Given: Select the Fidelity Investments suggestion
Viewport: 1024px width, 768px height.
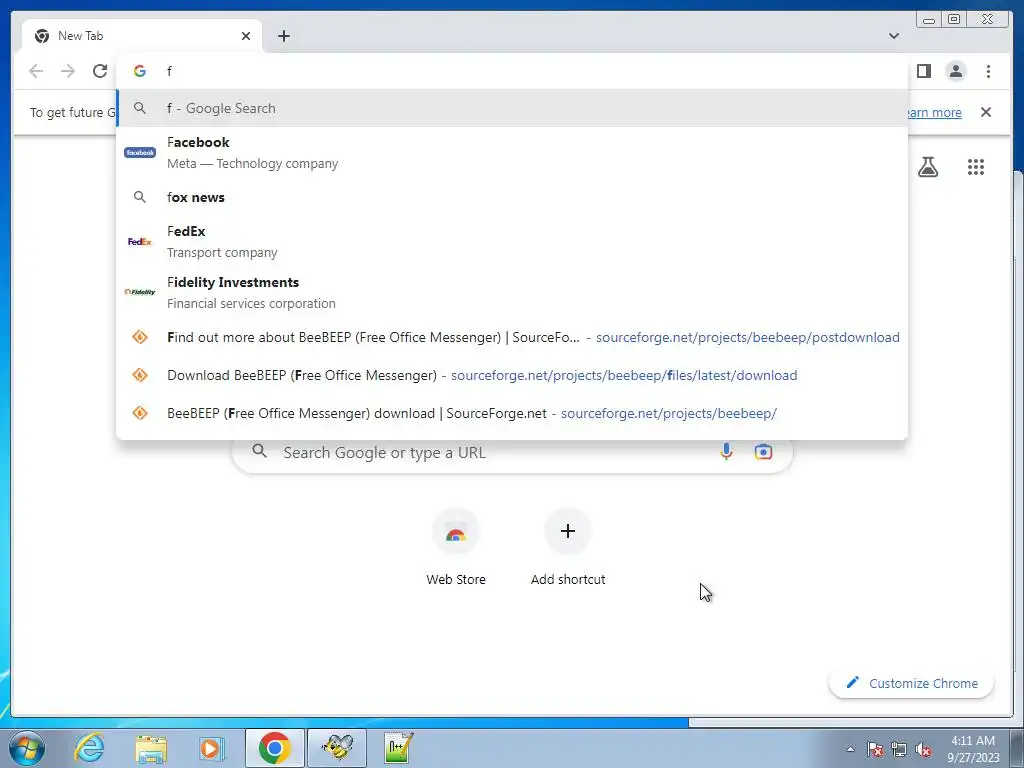Looking at the screenshot, I should tap(512, 293).
